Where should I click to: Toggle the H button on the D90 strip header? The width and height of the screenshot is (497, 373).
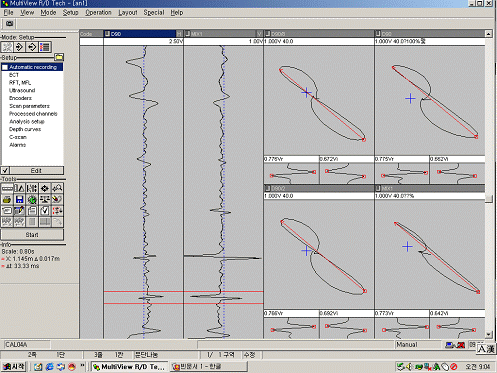[179, 34]
